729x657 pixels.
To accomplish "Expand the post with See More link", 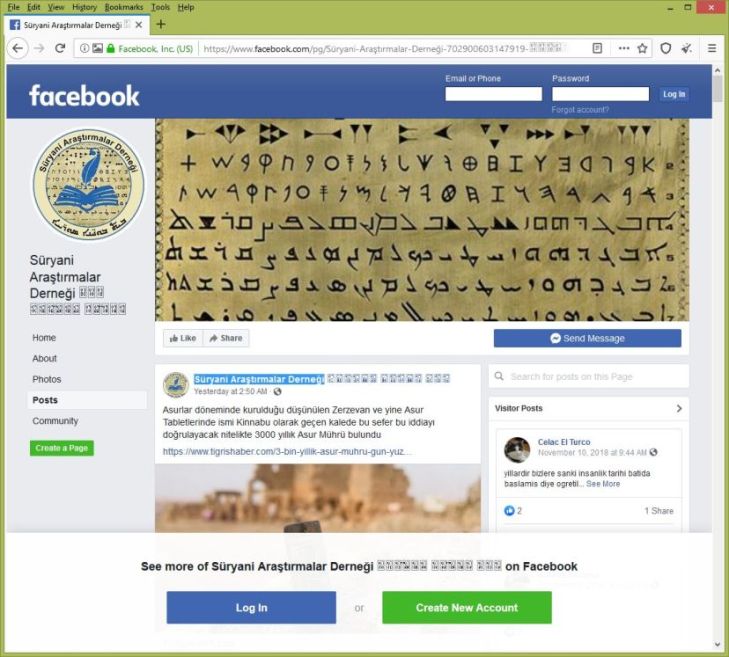I will click(x=603, y=484).
